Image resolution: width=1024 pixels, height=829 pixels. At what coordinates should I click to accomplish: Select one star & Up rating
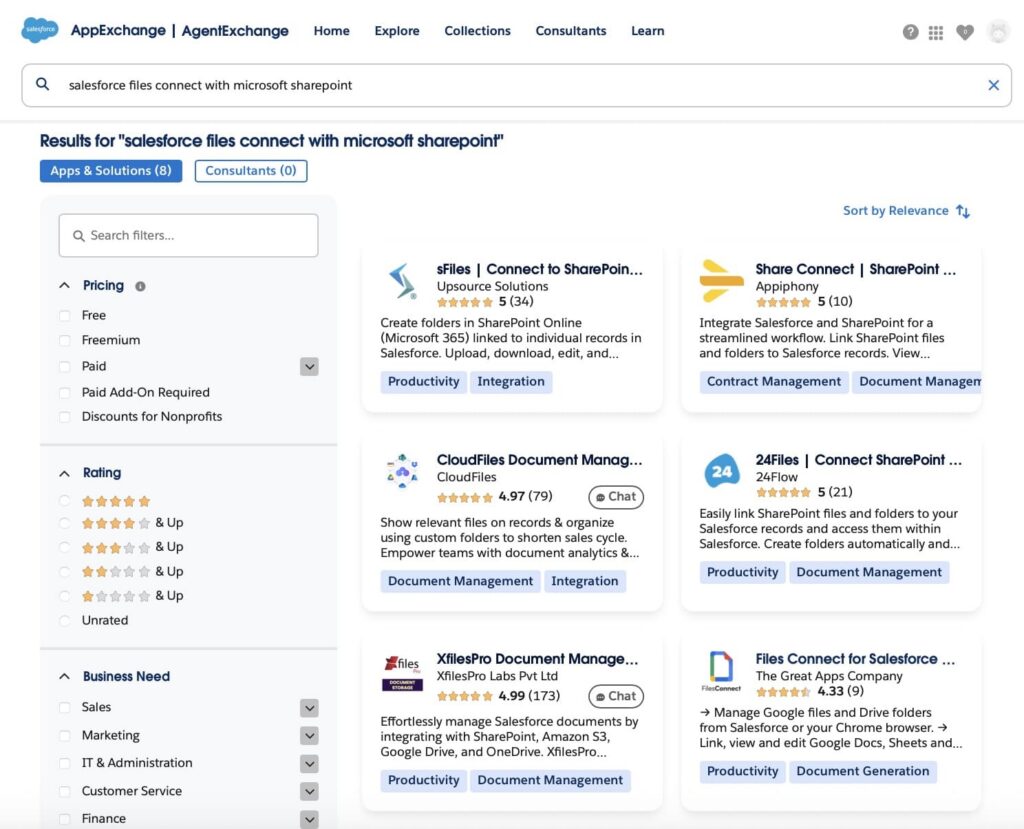[x=65, y=596]
